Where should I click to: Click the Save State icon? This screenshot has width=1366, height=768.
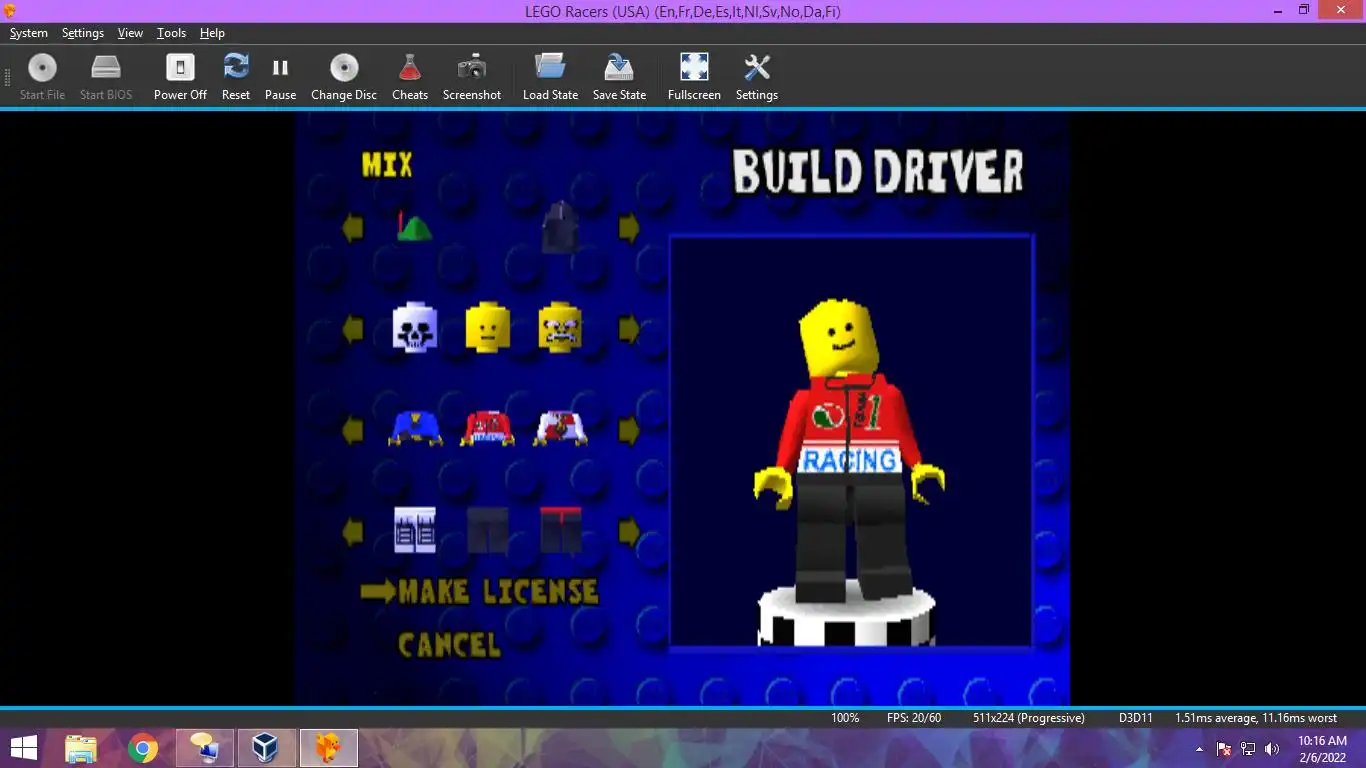pyautogui.click(x=619, y=77)
